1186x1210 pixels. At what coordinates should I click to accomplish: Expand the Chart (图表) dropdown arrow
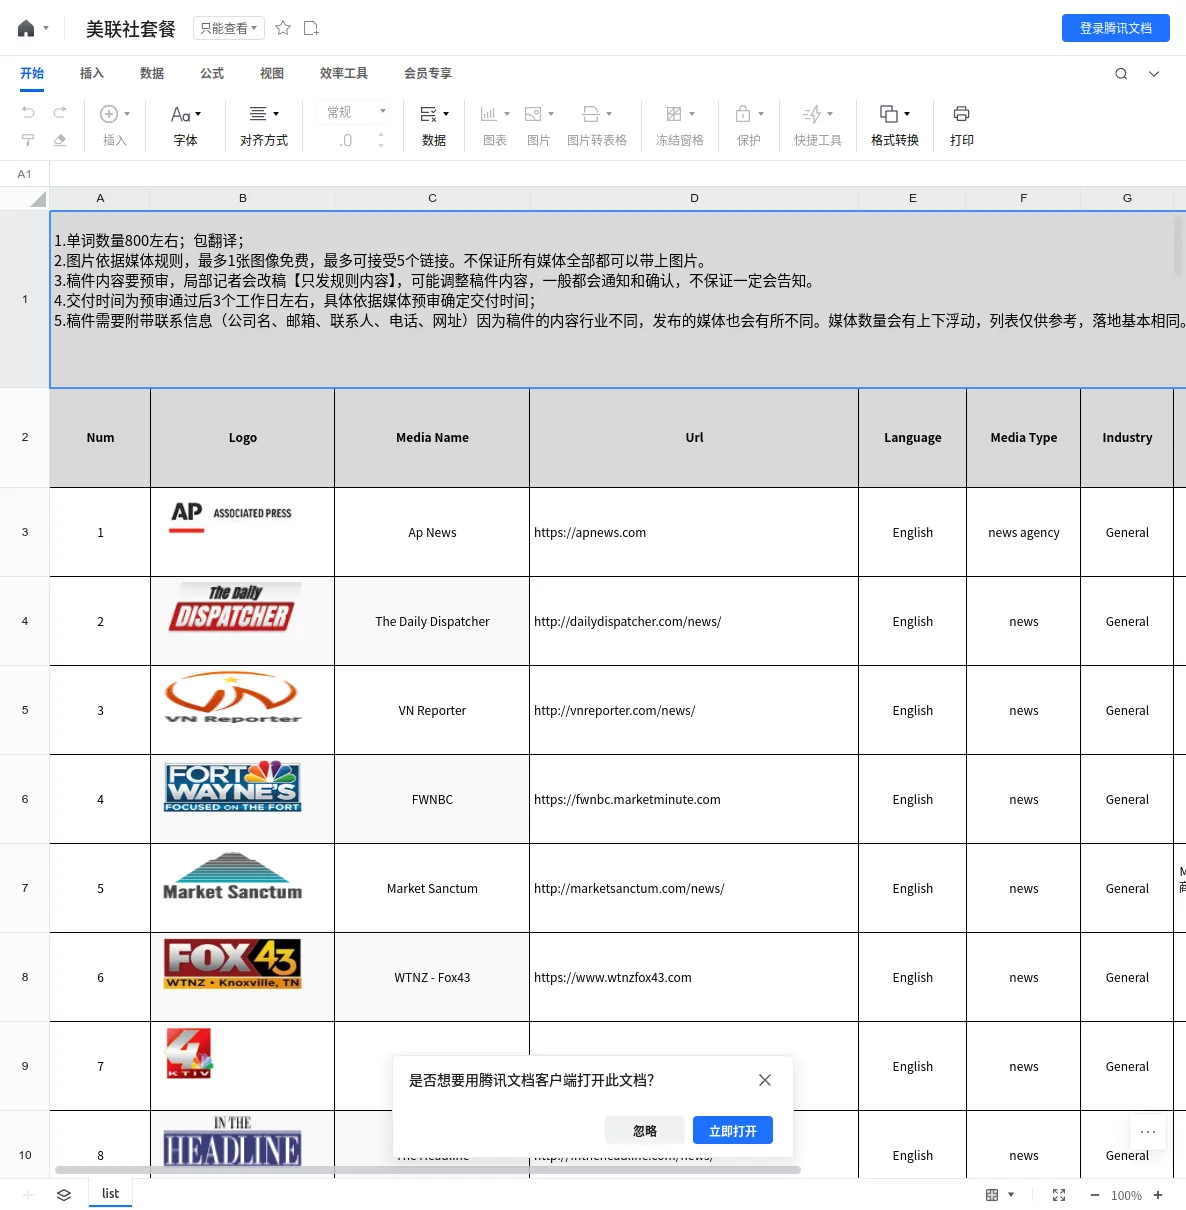(x=507, y=114)
